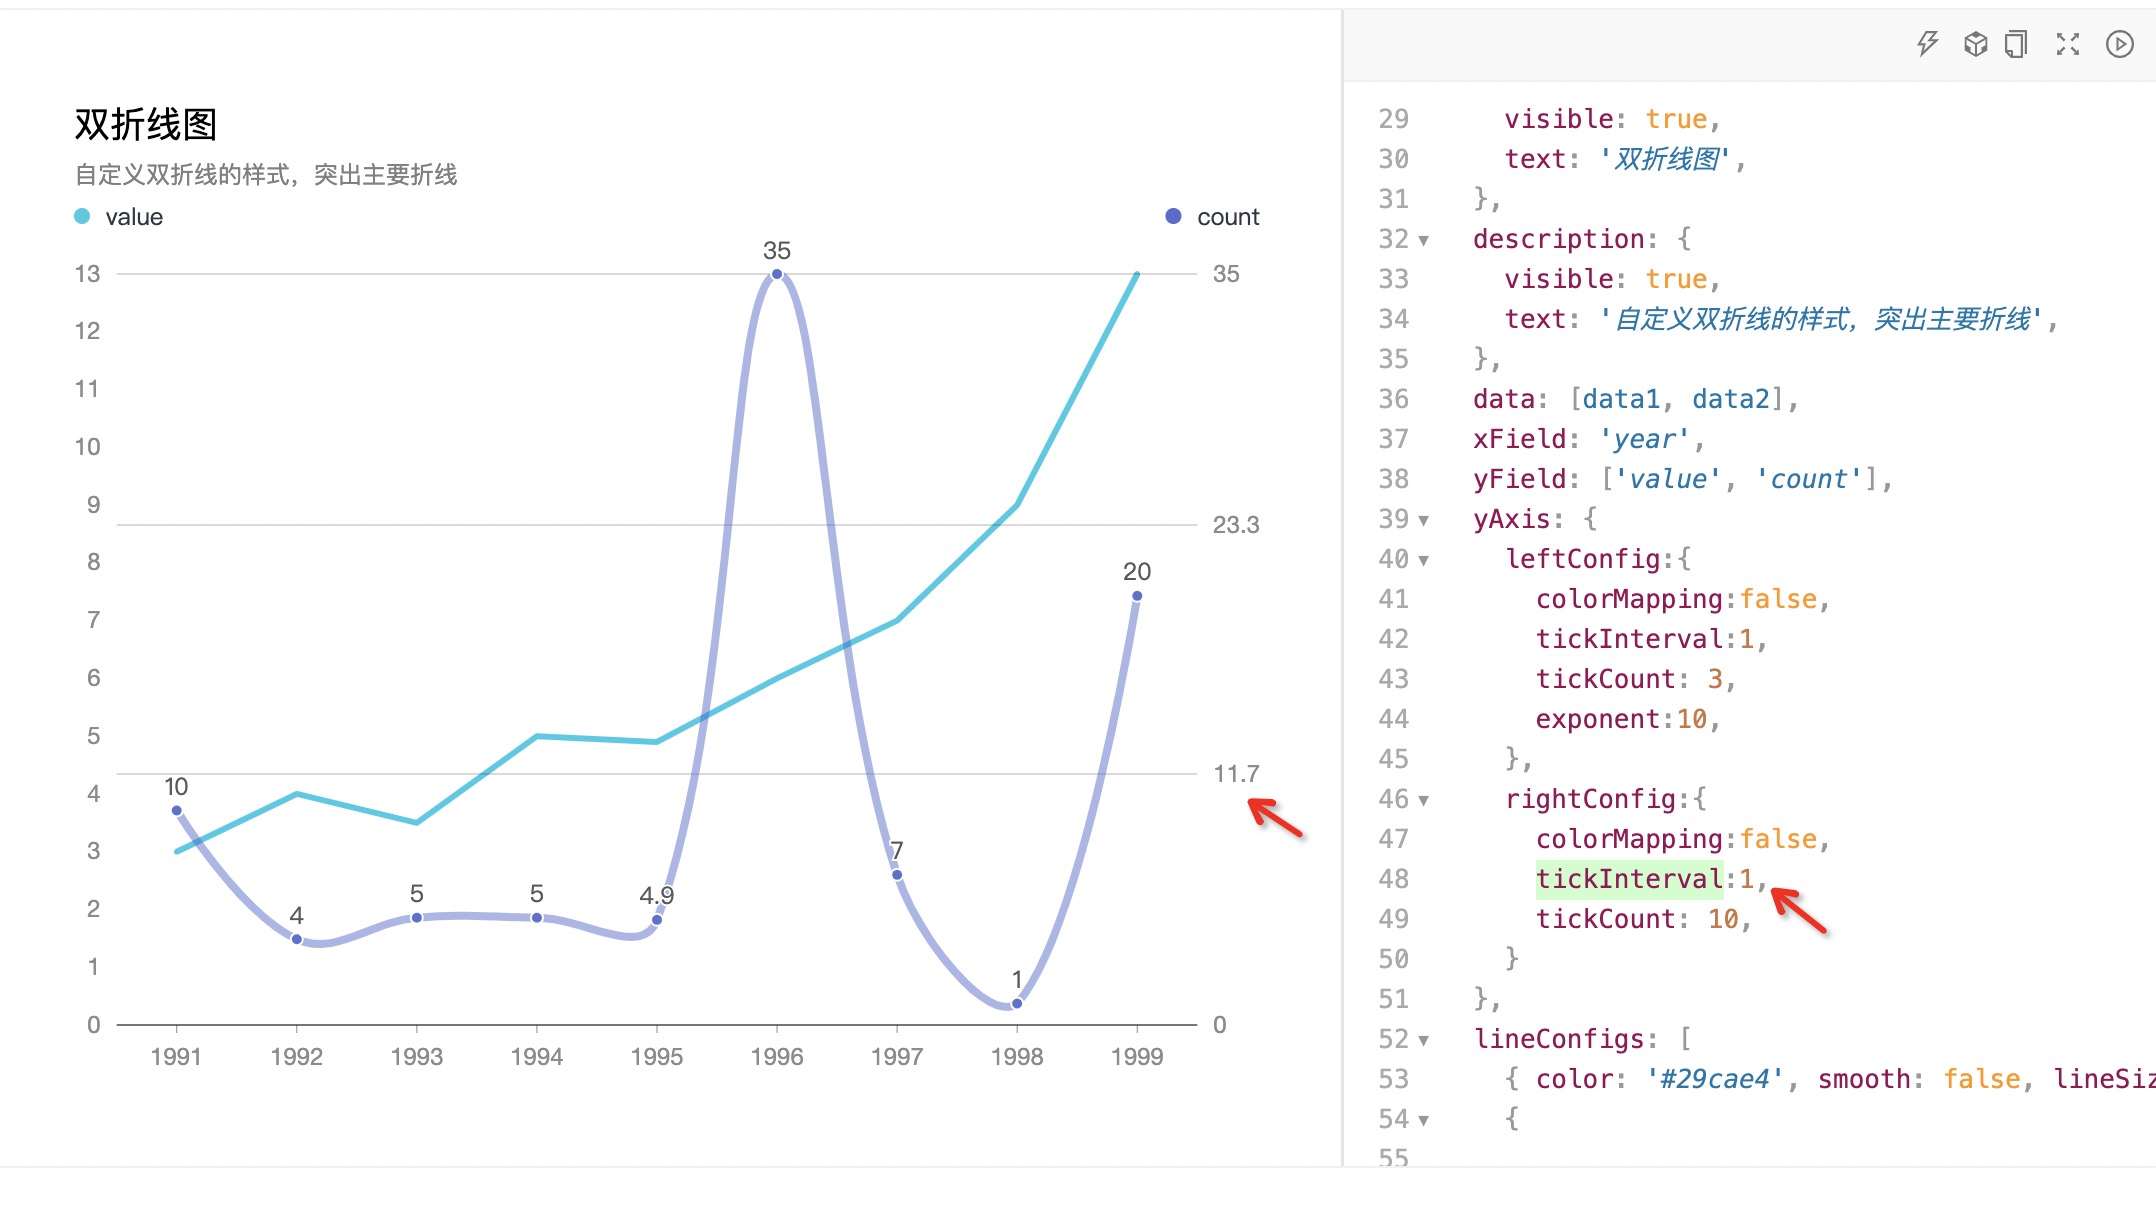Collapse the yAxis object on line 39

[1421, 518]
